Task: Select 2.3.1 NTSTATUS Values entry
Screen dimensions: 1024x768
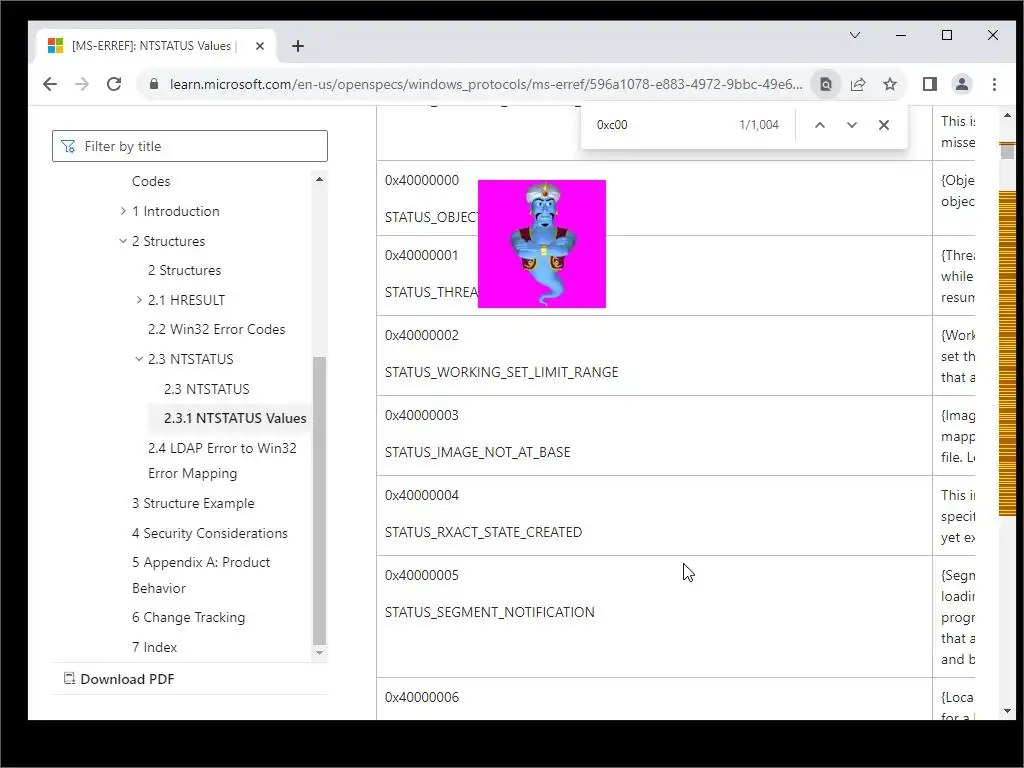Action: pos(235,418)
